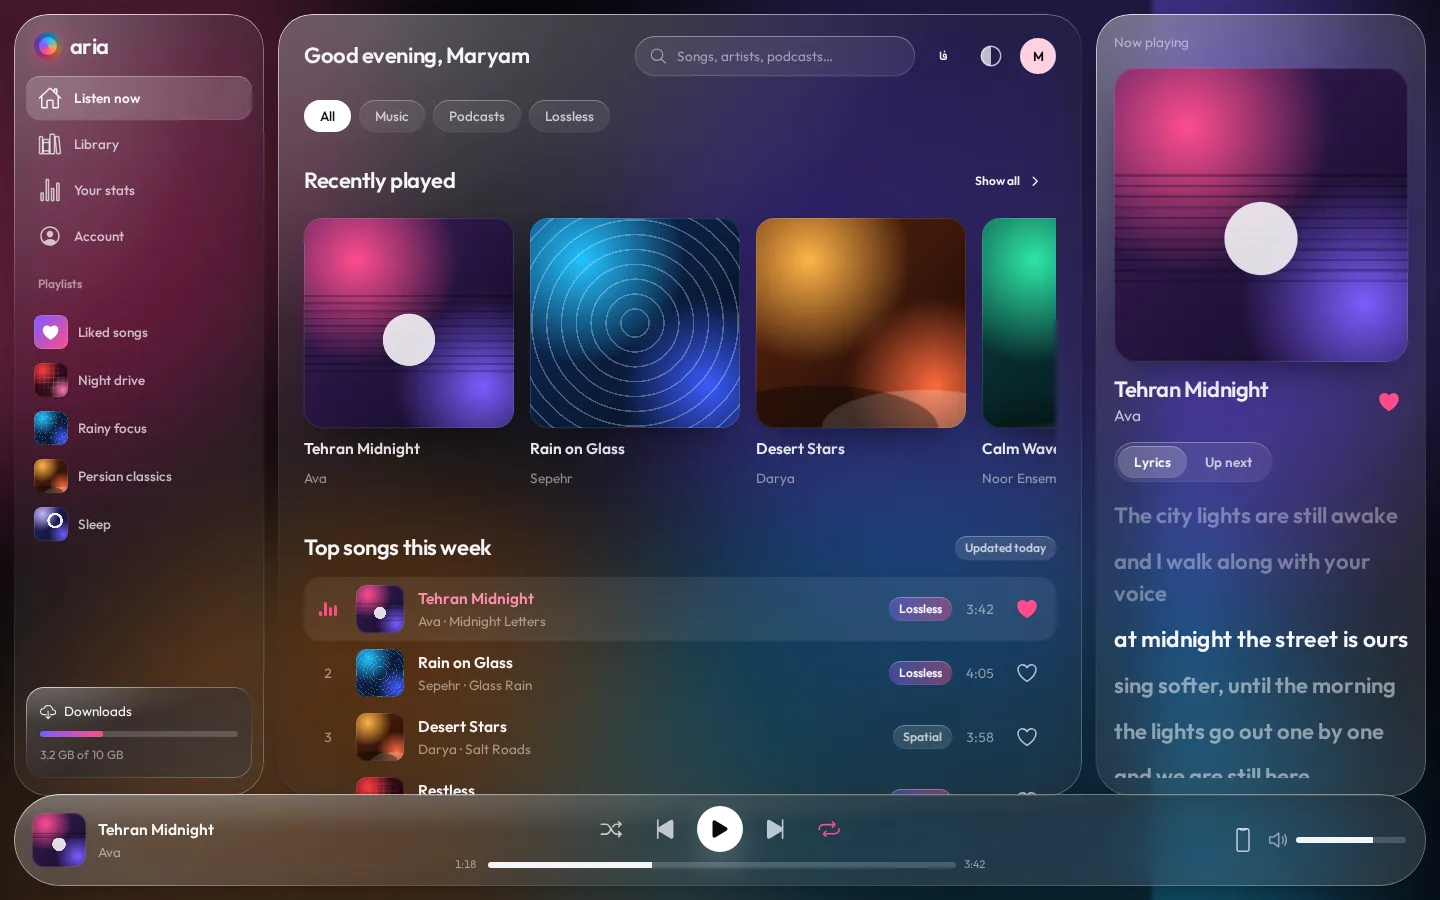Click the Updated today badge
1440x900 pixels.
click(x=1005, y=548)
